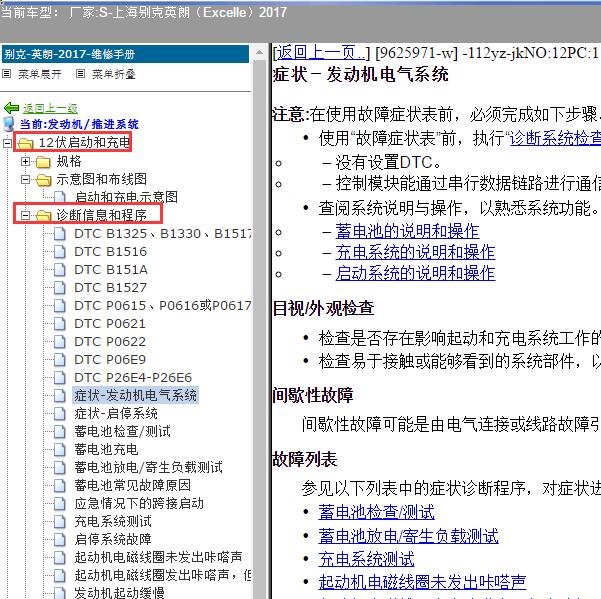Select 蓄电池放电/寄生负载测试 tree item
Screen dimensions: 601x599
(148, 468)
